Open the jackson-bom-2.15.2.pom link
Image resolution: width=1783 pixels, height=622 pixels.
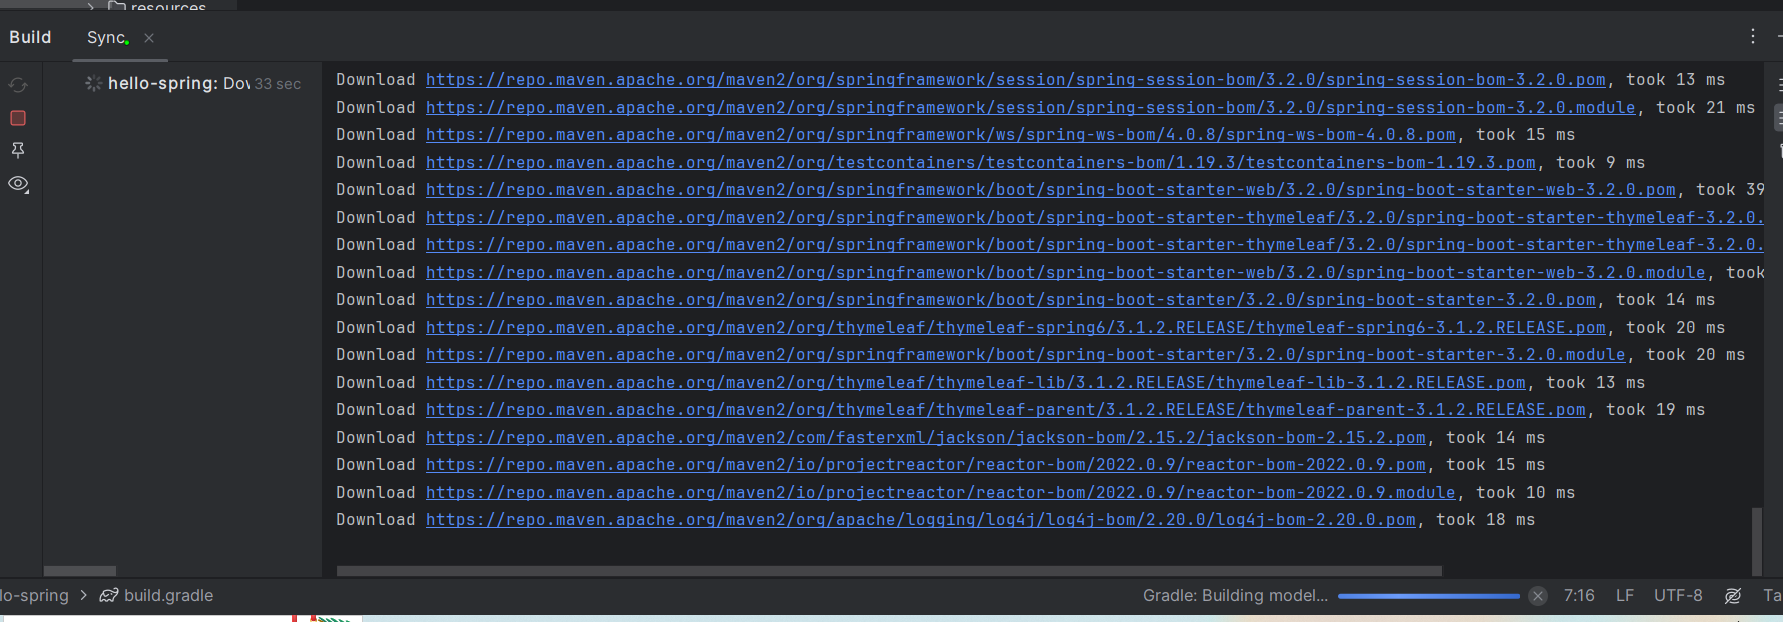tap(925, 438)
